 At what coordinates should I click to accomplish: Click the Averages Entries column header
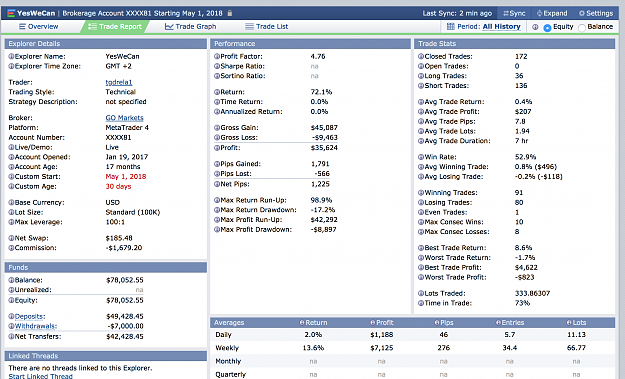[510, 323]
